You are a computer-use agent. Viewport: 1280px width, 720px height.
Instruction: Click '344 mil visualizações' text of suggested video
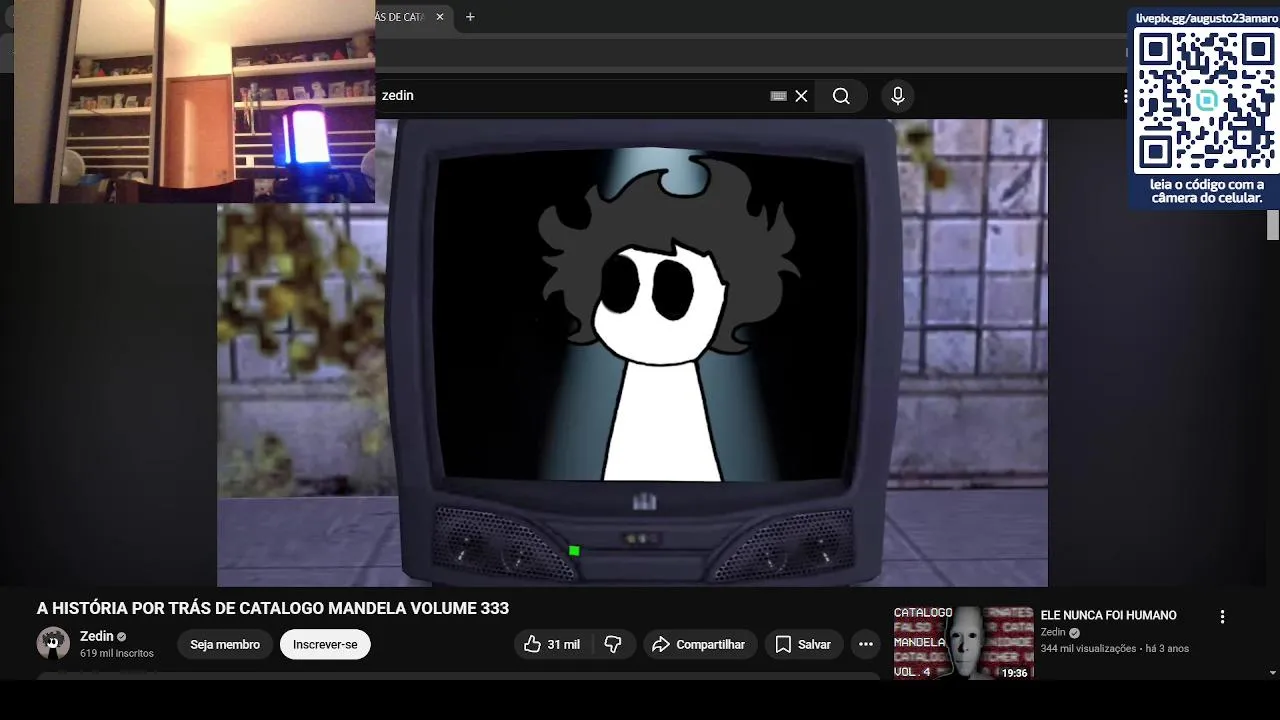pyautogui.click(x=1088, y=648)
